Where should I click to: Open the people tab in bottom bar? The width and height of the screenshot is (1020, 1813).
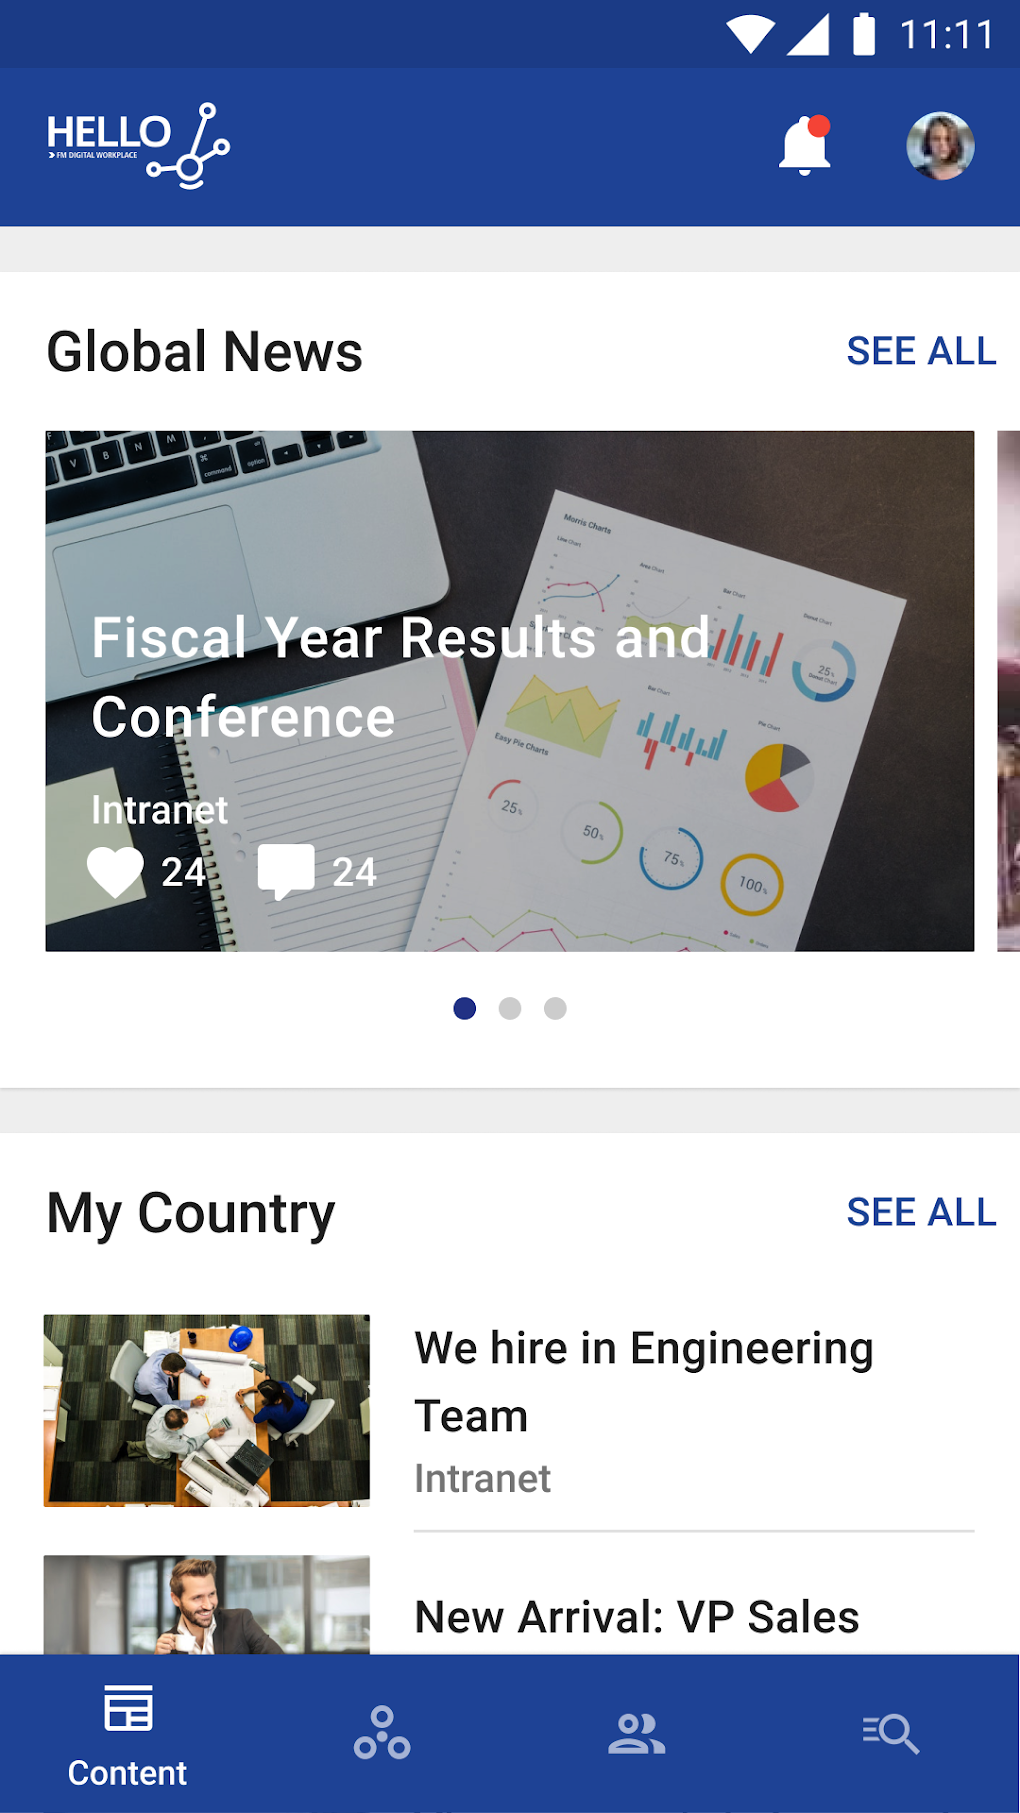coord(637,1733)
